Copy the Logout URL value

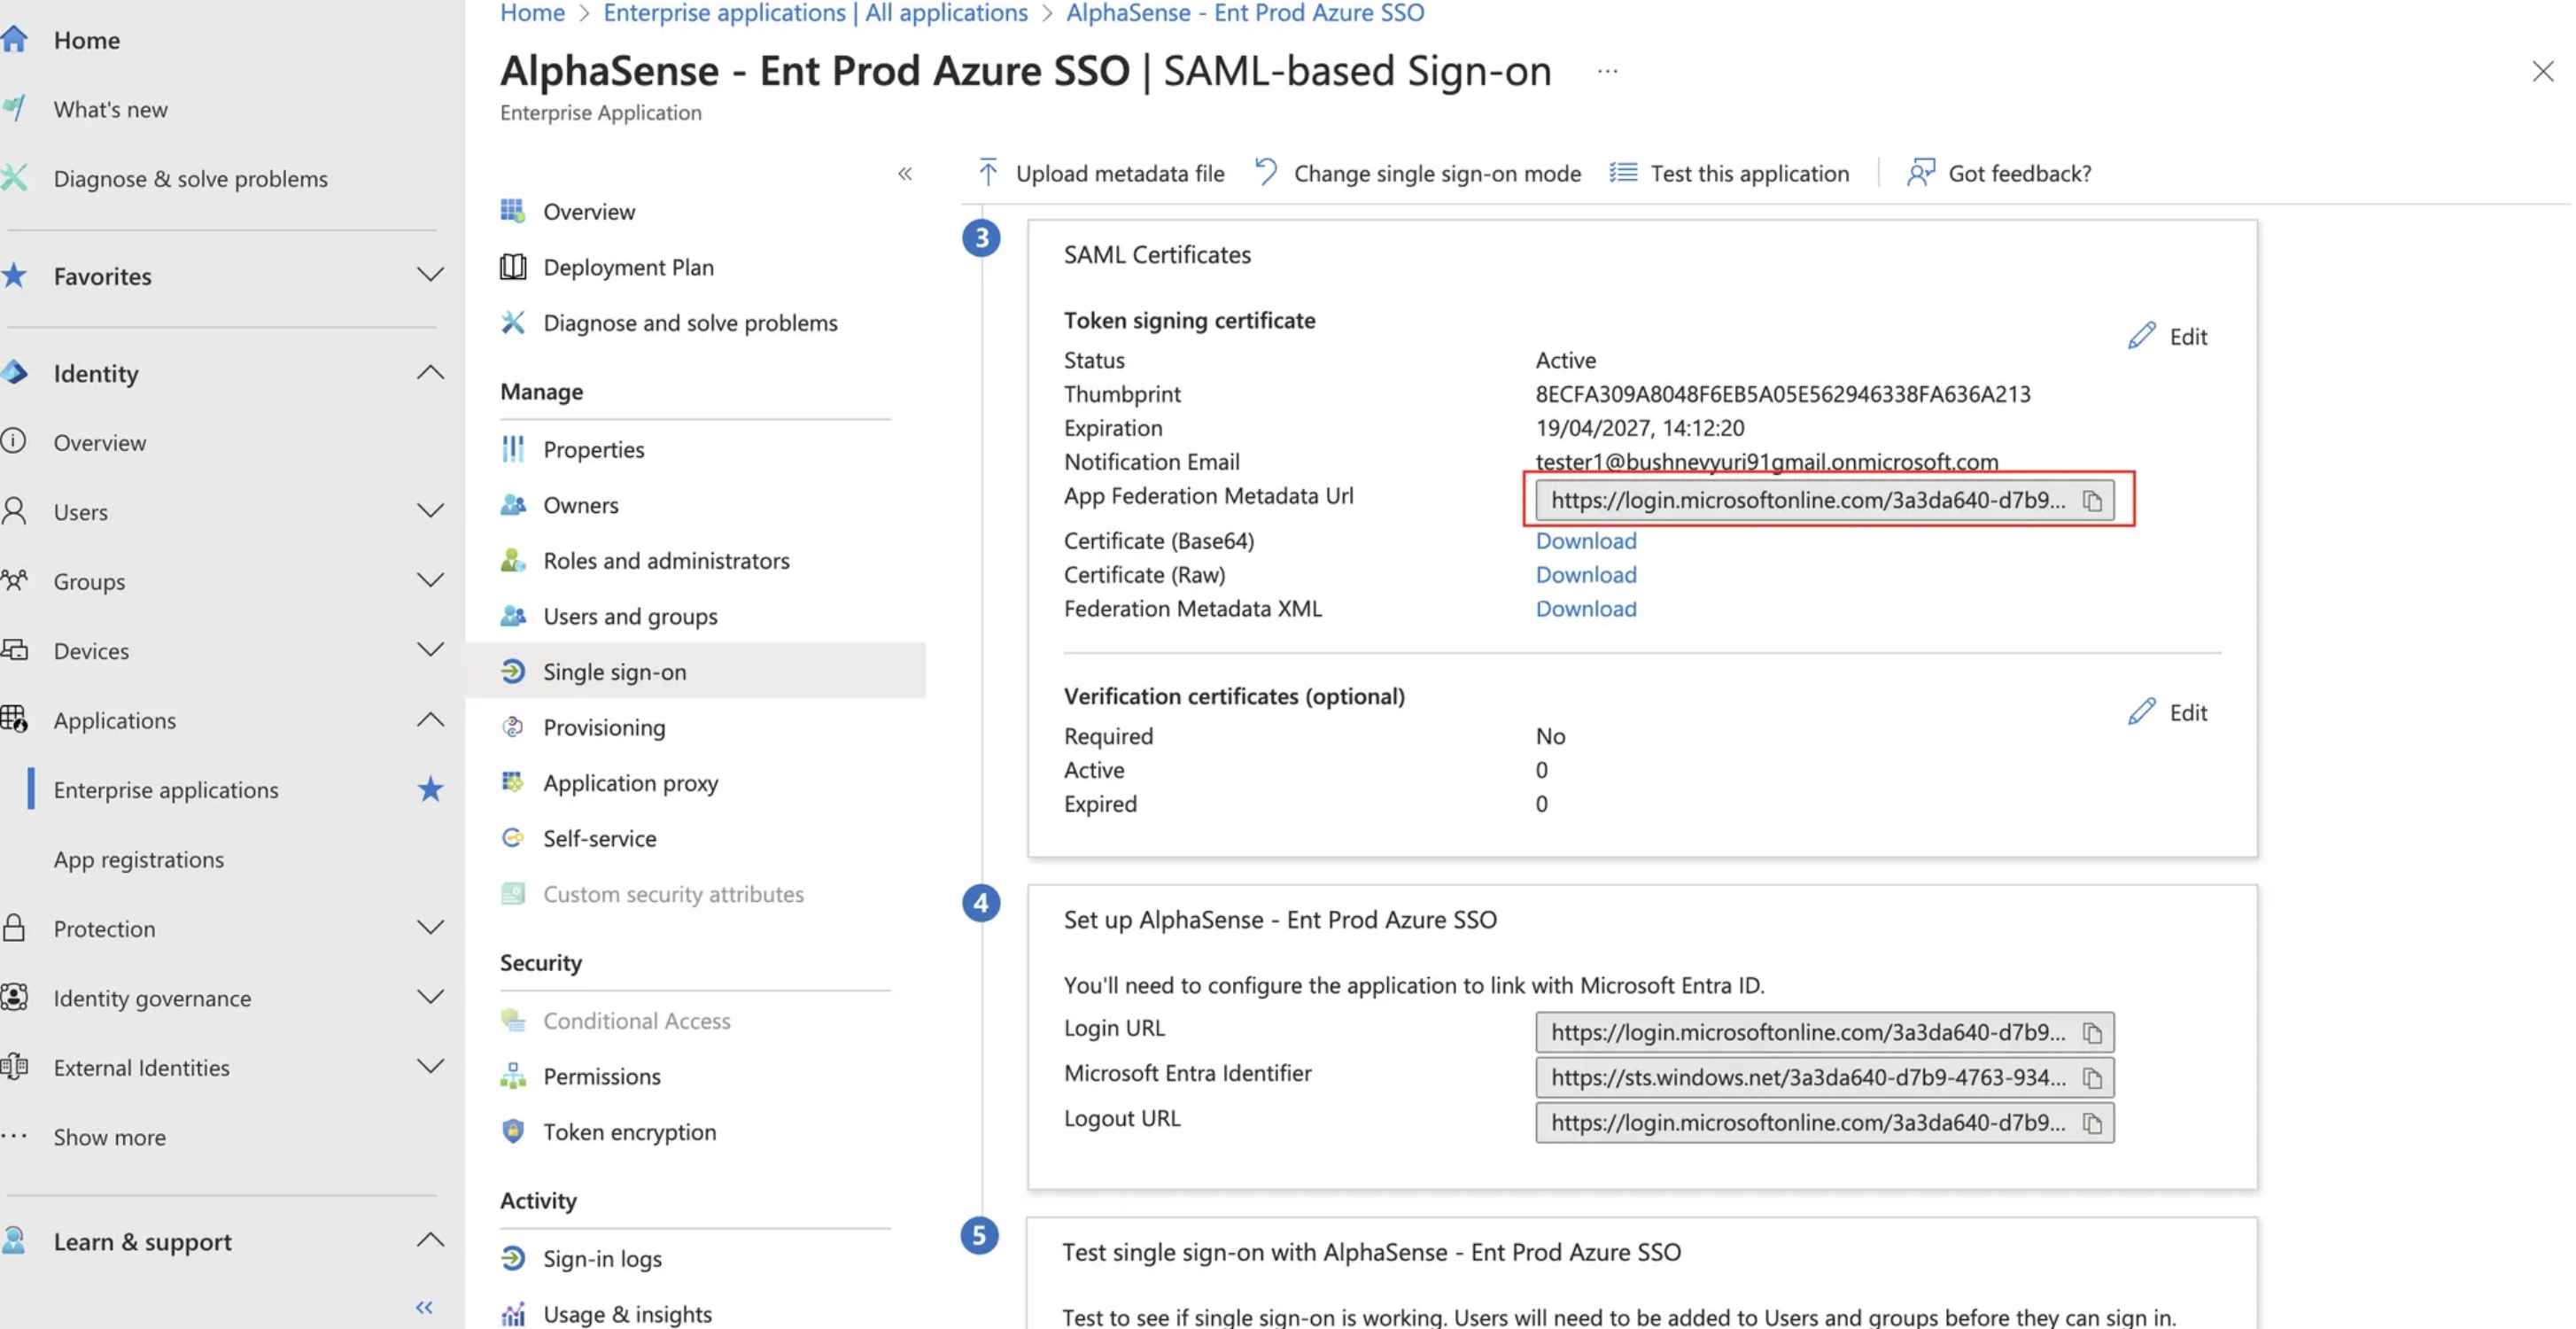(2092, 1123)
